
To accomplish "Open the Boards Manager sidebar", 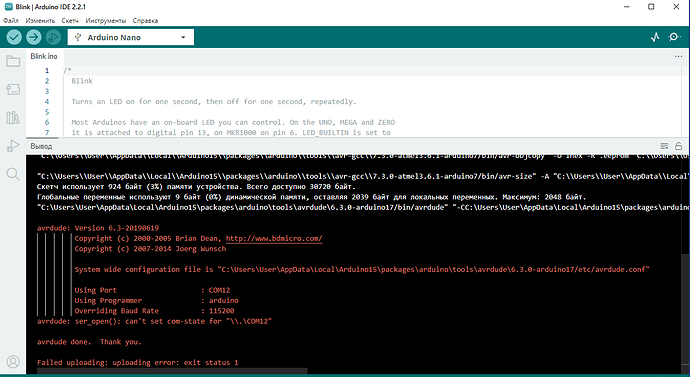I will (13, 89).
